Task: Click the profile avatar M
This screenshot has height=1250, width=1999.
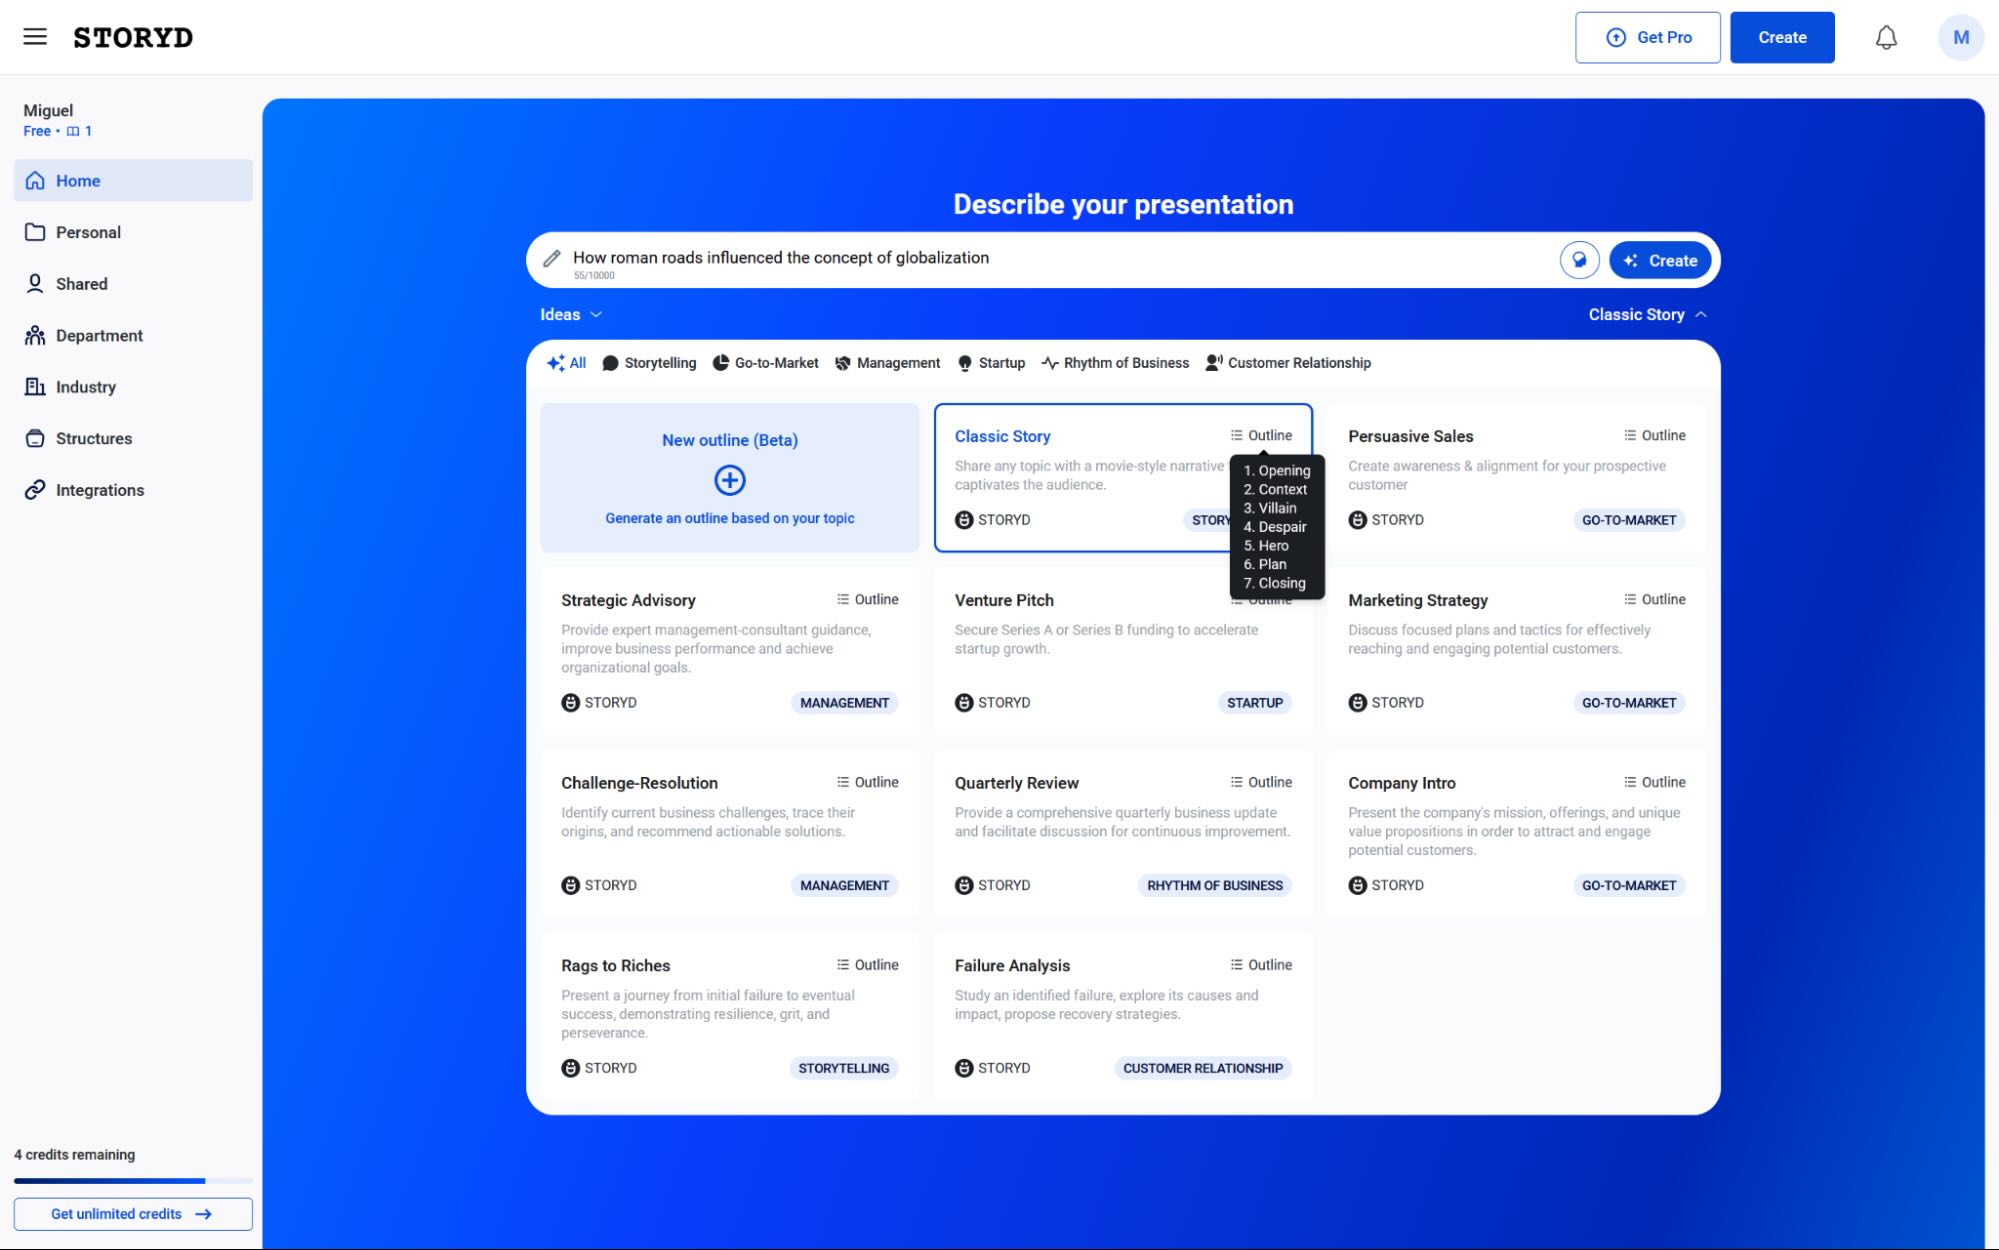Action: click(x=1960, y=37)
